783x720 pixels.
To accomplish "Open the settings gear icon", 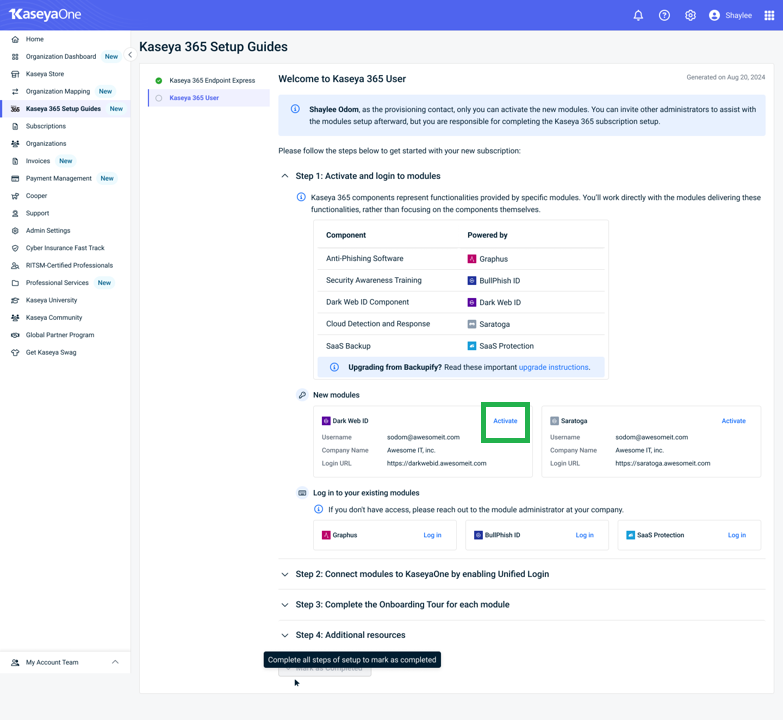I will [x=690, y=15].
